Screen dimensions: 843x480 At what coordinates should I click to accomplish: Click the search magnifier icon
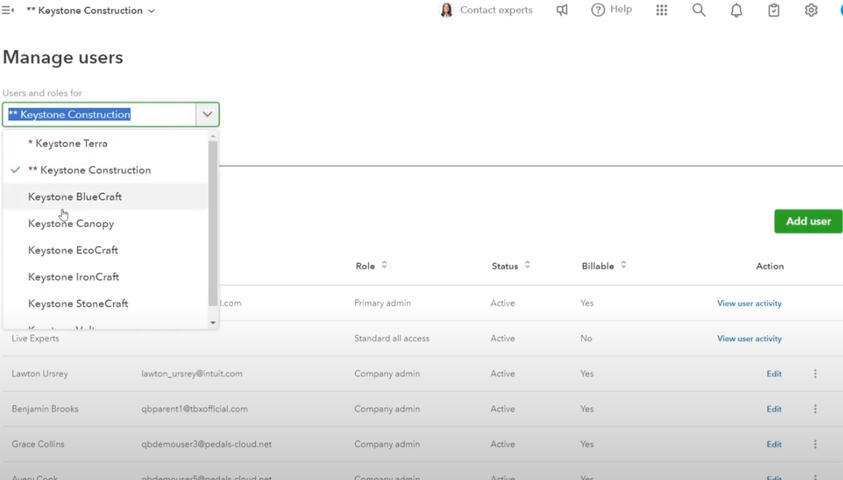699,10
